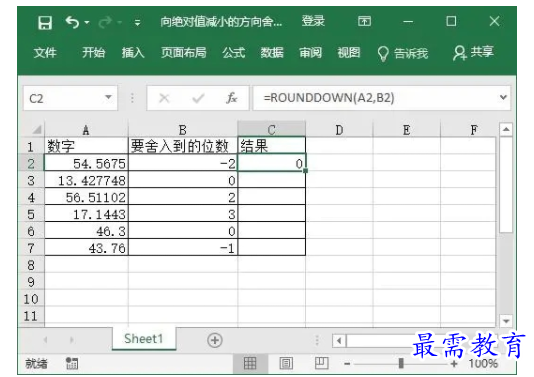
Task: Click cell containing 46.3
Action: tap(86, 231)
